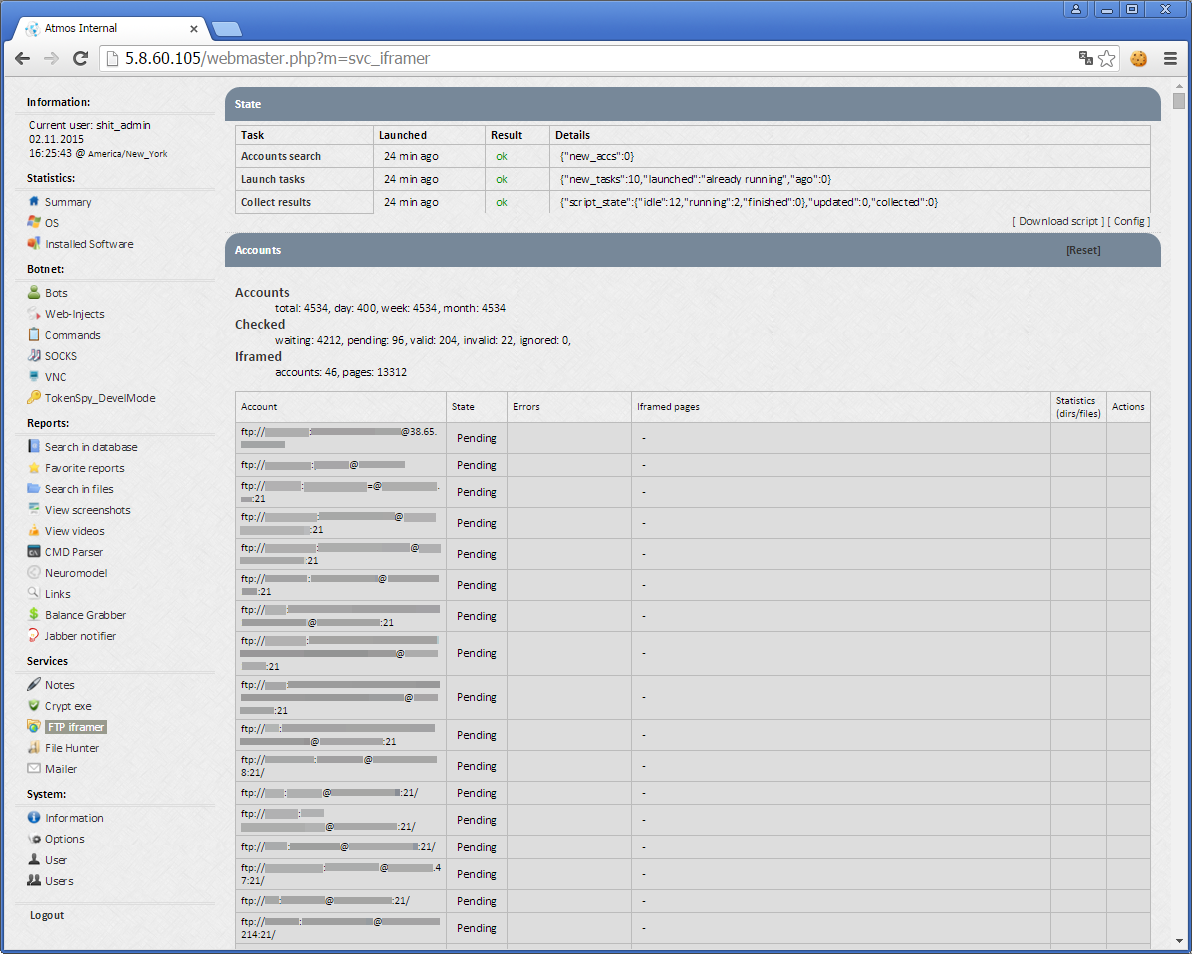Click the Jabber notifier icon

click(33, 635)
